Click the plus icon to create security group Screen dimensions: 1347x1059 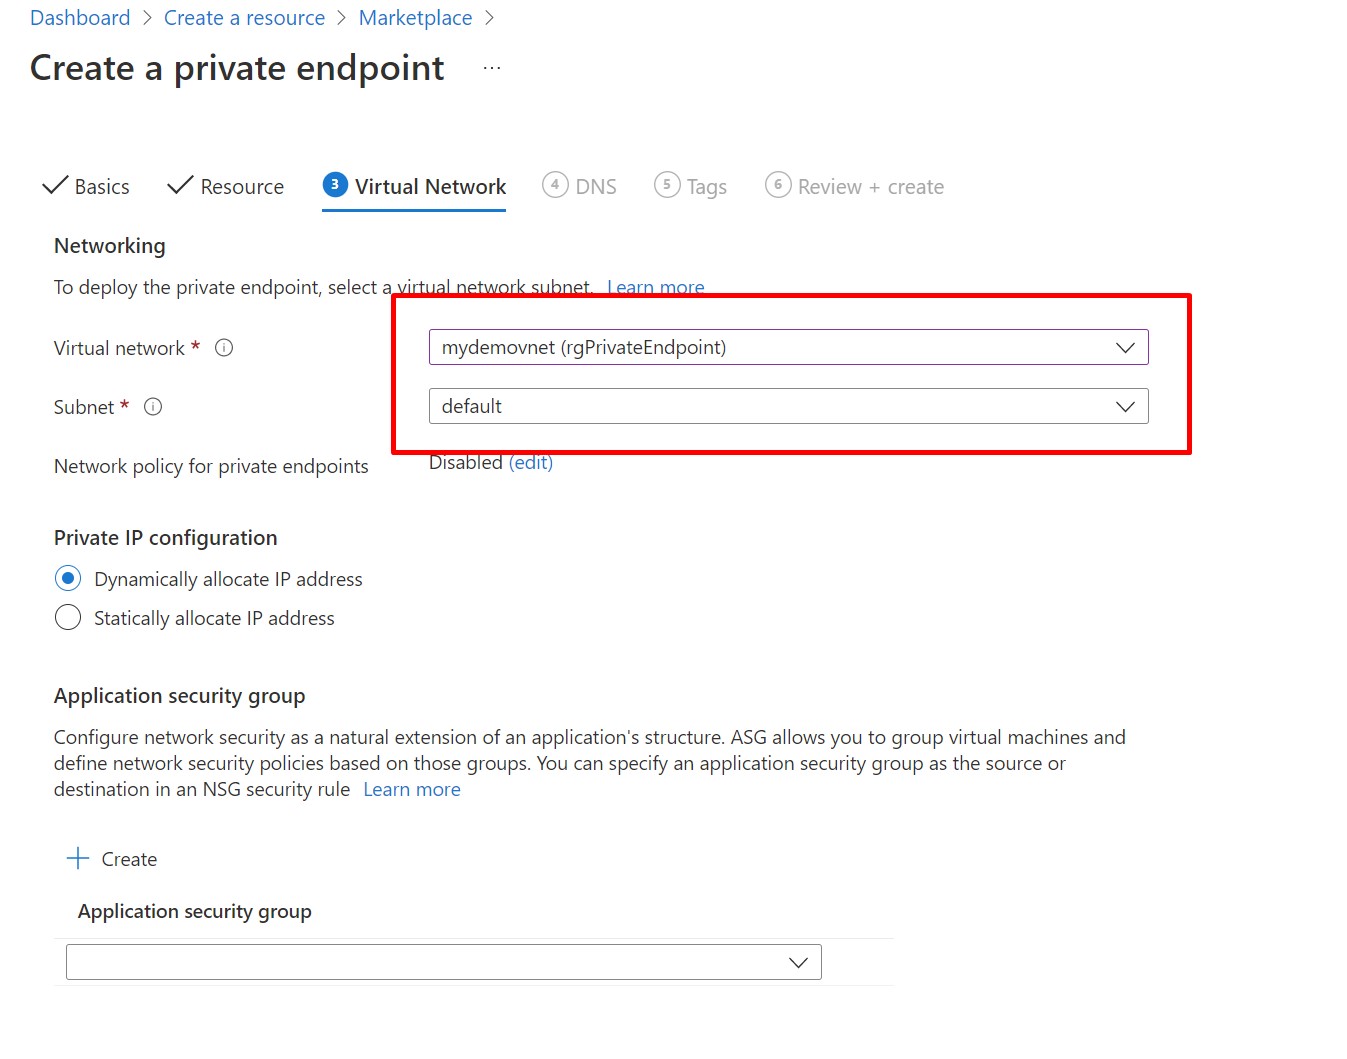tap(78, 859)
